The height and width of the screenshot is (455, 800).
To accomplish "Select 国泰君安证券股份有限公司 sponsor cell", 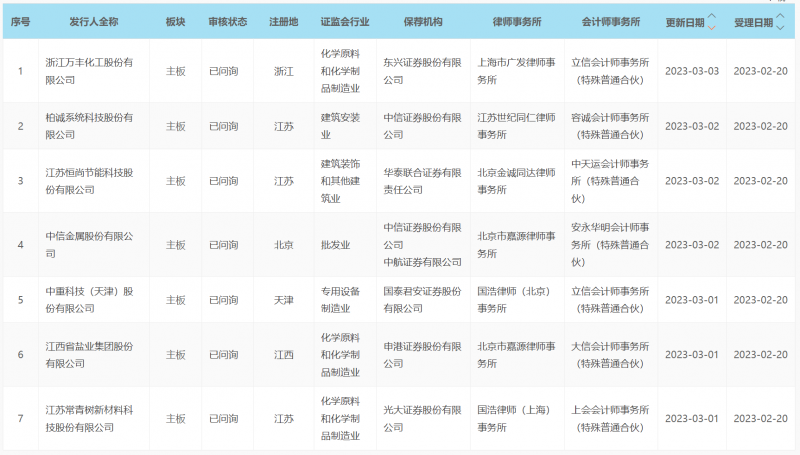I will tap(422, 300).
